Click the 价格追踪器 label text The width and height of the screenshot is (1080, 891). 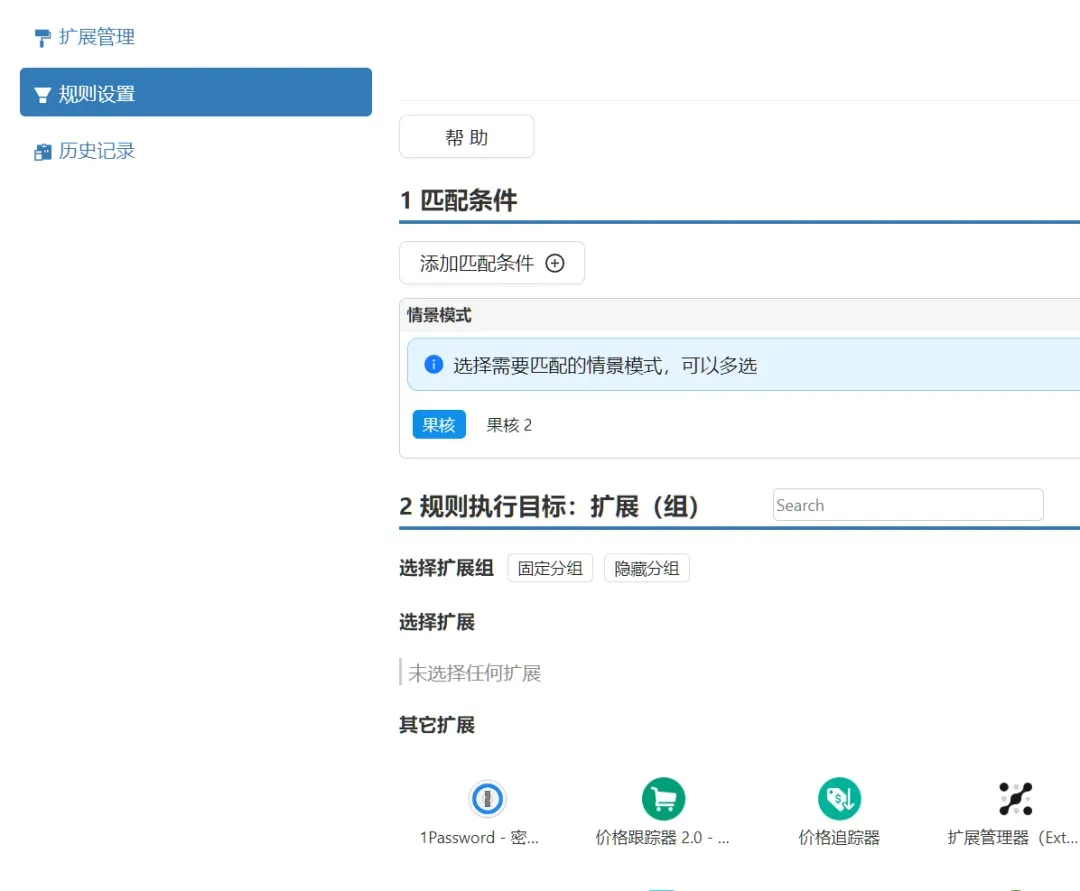click(x=839, y=837)
